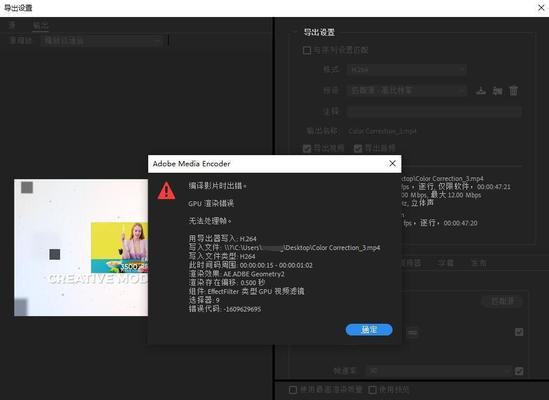Click the 匹配源 button
The height and width of the screenshot is (400, 549).
[x=502, y=301]
